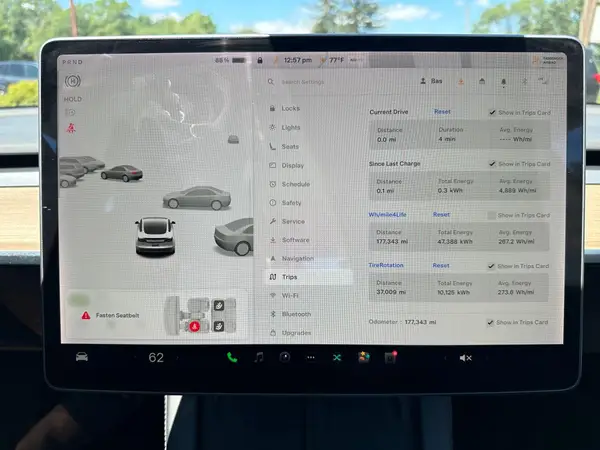The width and height of the screenshot is (600, 450).
Task: Tap the LTE signal strength icon
Action: (543, 81)
